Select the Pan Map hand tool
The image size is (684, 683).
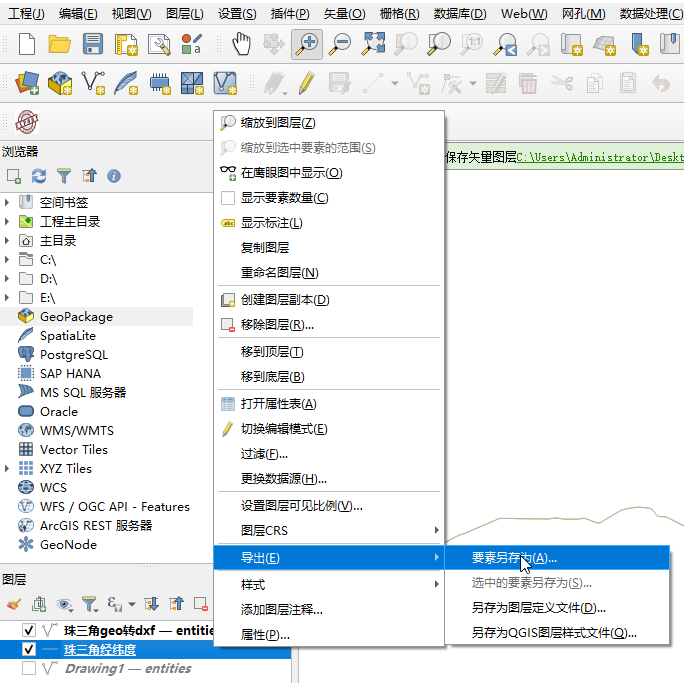(241, 43)
